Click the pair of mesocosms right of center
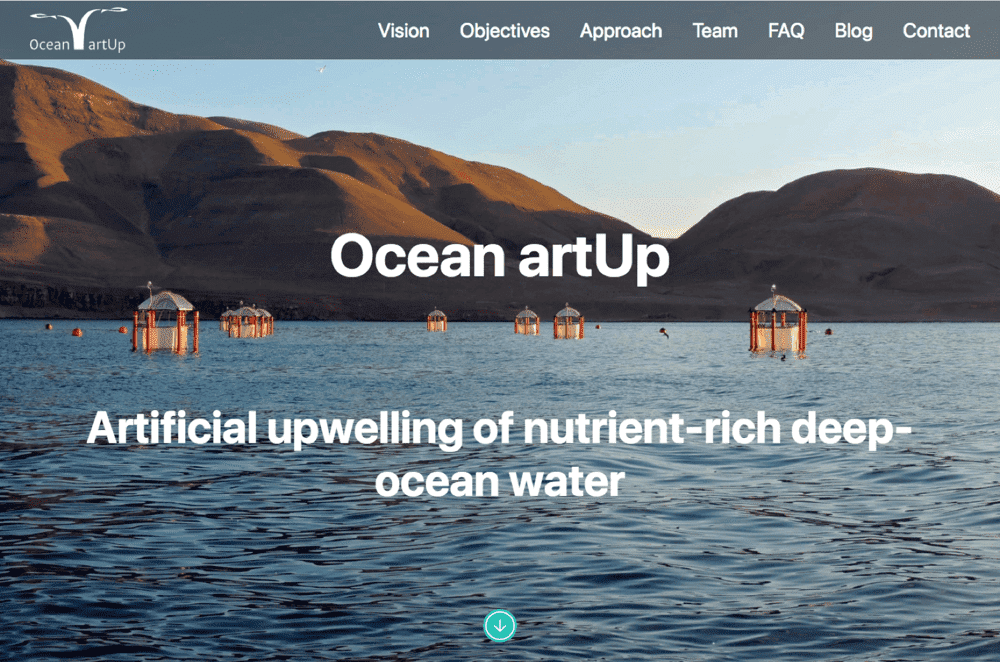Screen dimensions: 1000x662 click(549, 321)
